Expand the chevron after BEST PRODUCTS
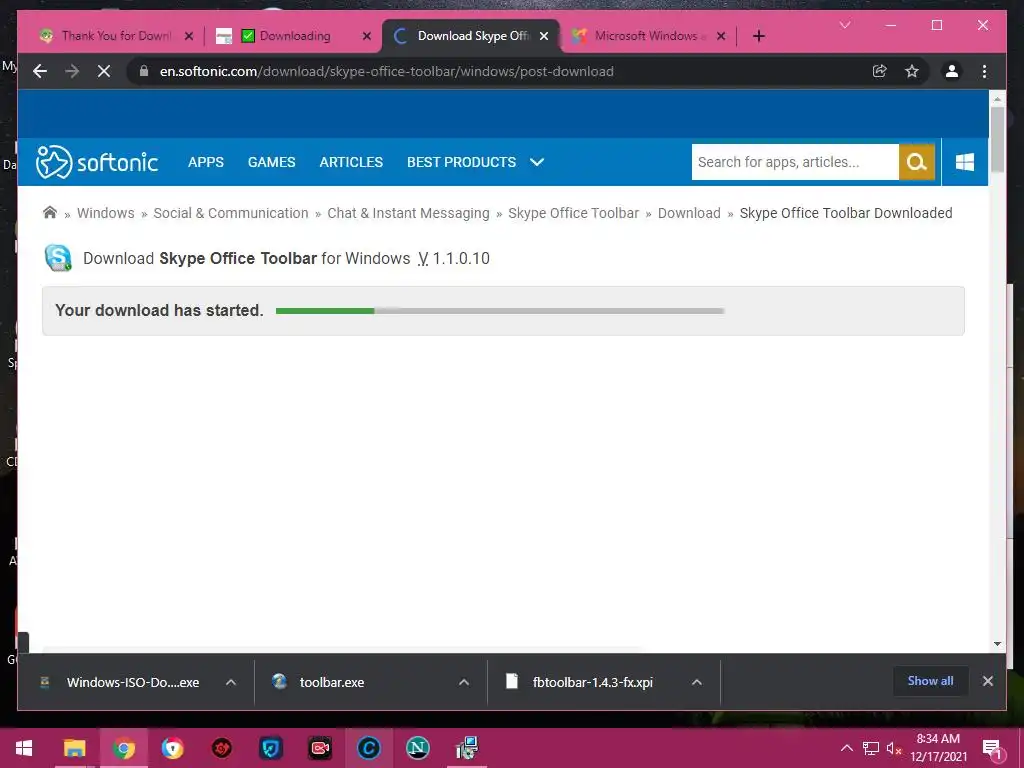This screenshot has height=768, width=1024. point(537,162)
